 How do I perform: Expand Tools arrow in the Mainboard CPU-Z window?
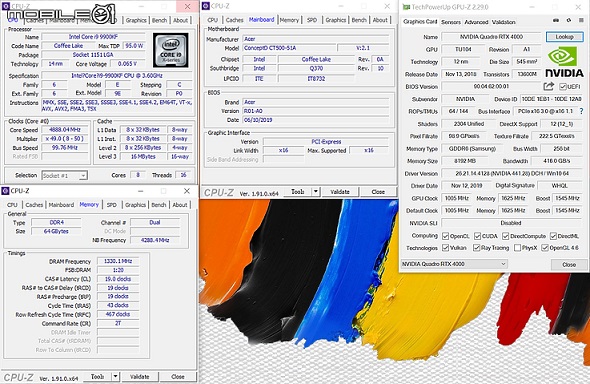316,192
